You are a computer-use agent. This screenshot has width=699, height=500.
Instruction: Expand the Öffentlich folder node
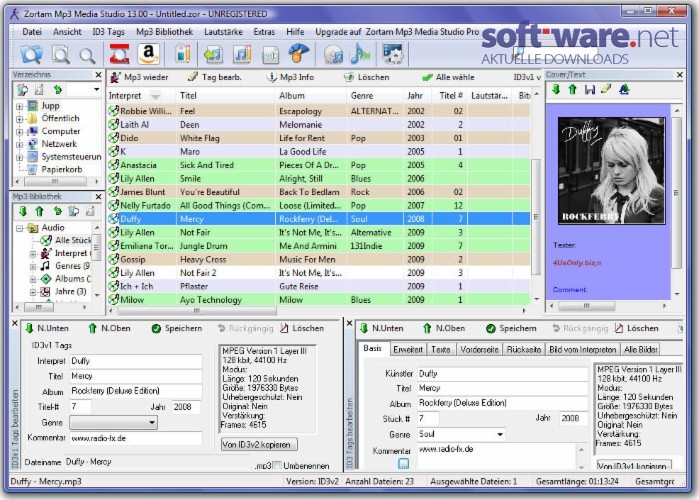click(x=19, y=119)
